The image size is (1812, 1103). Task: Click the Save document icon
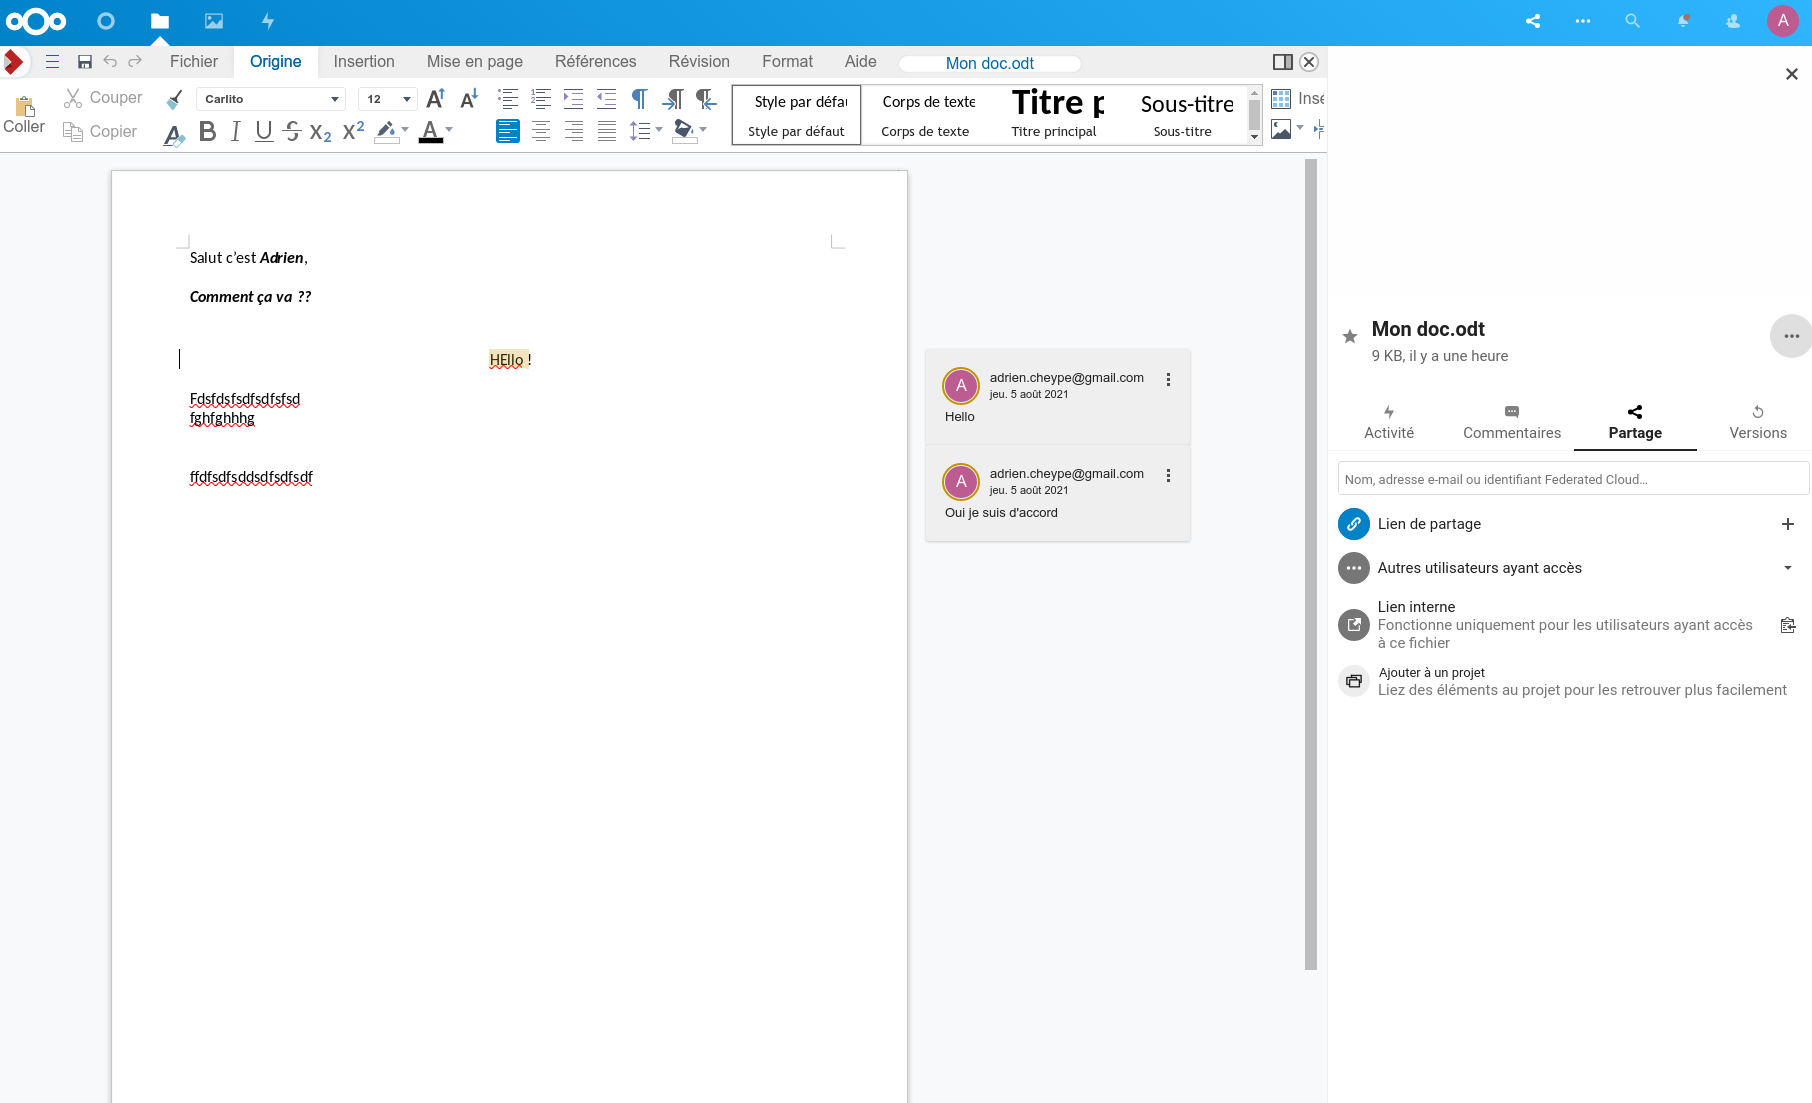pos(85,62)
